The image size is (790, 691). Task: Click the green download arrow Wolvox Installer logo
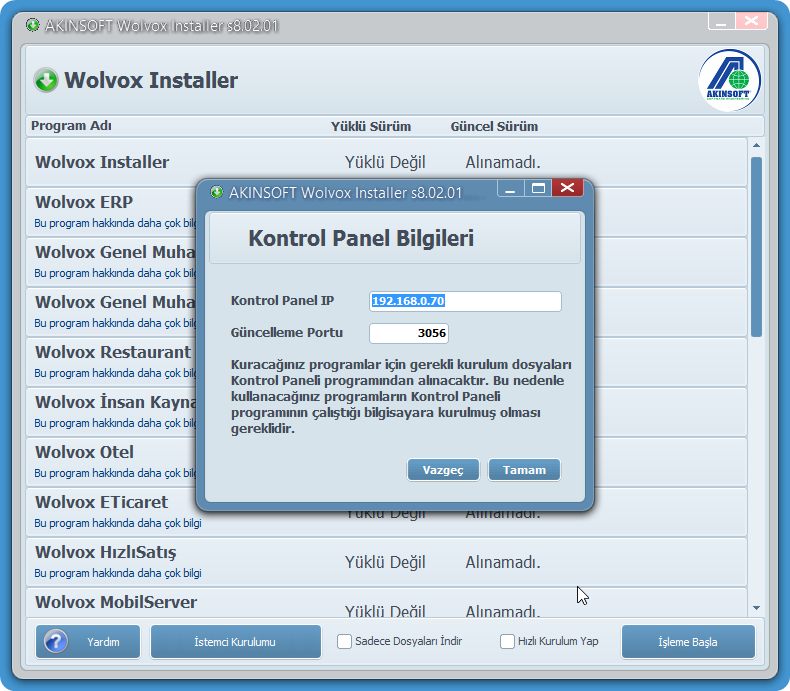click(46, 80)
